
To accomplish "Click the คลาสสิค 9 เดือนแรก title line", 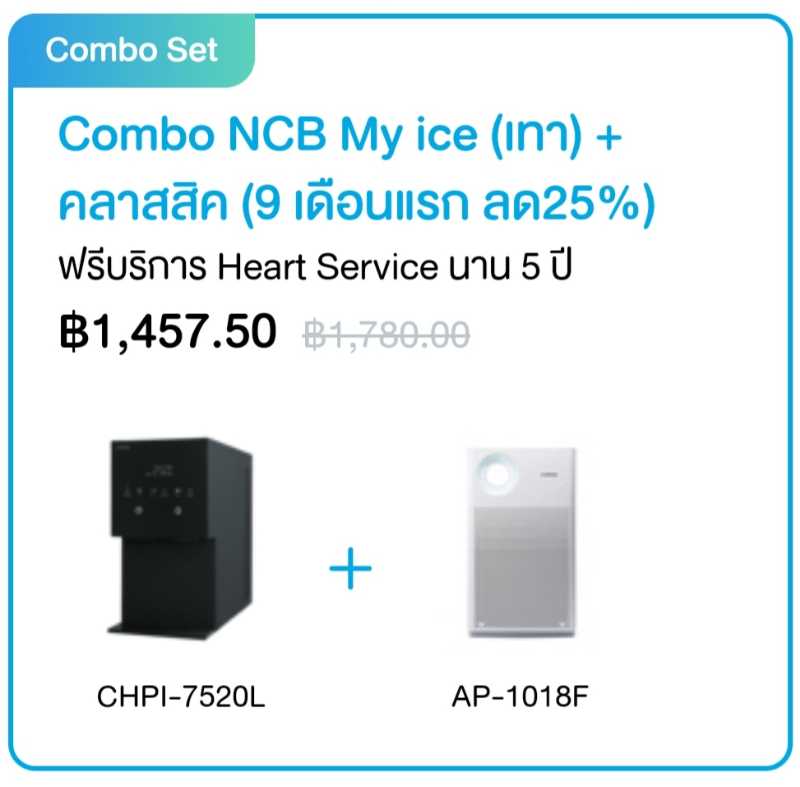I will (x=357, y=203).
